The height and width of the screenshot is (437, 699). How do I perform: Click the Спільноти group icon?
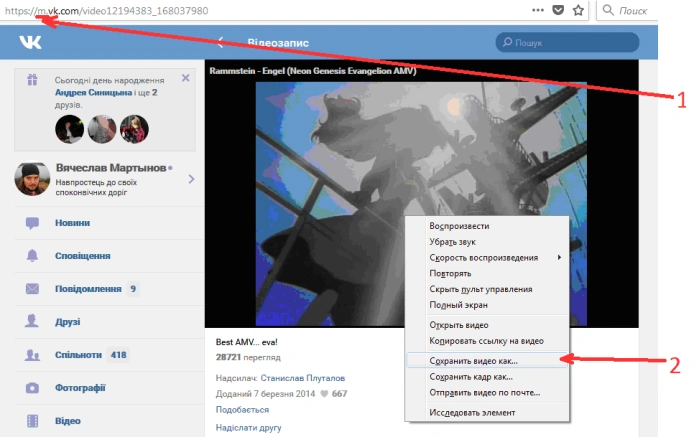[32, 355]
